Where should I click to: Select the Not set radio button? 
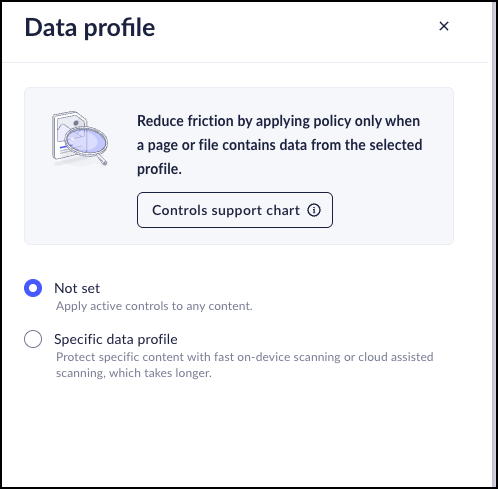33,288
